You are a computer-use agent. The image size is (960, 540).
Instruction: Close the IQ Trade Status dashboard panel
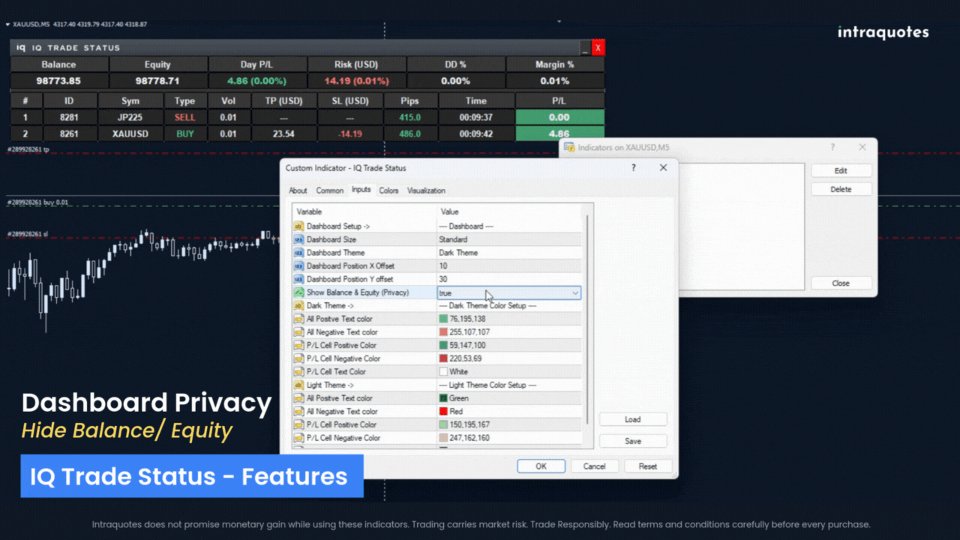pos(598,48)
